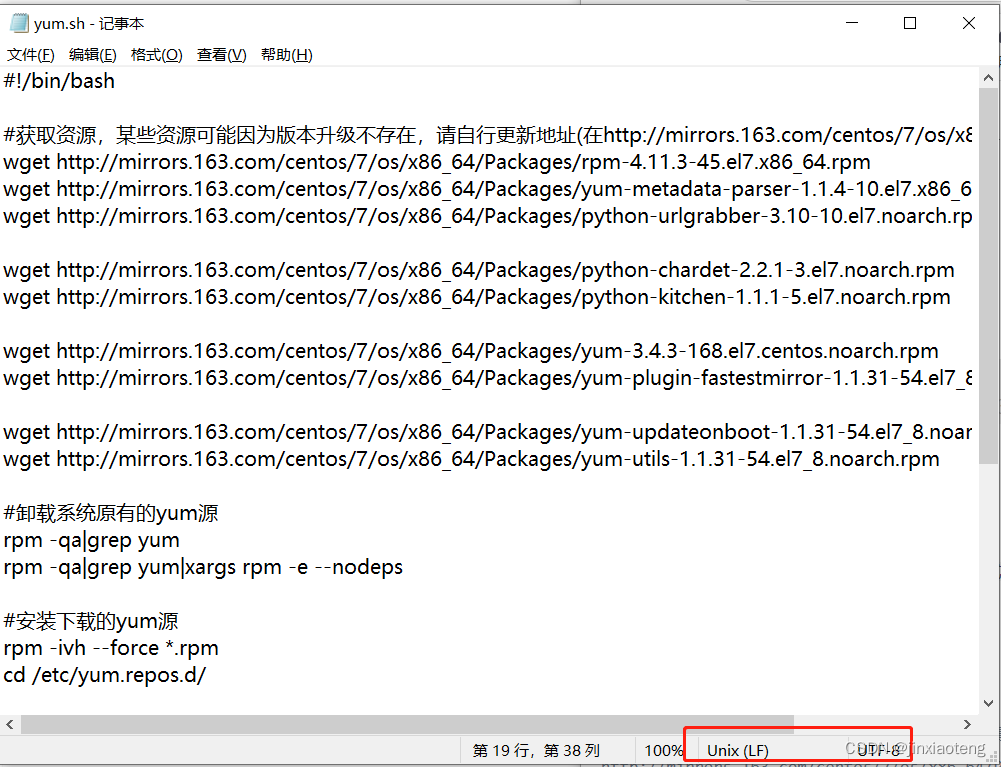Click the 'rpm -ivh --force *.rpm' line
1001x767 pixels.
(x=111, y=648)
